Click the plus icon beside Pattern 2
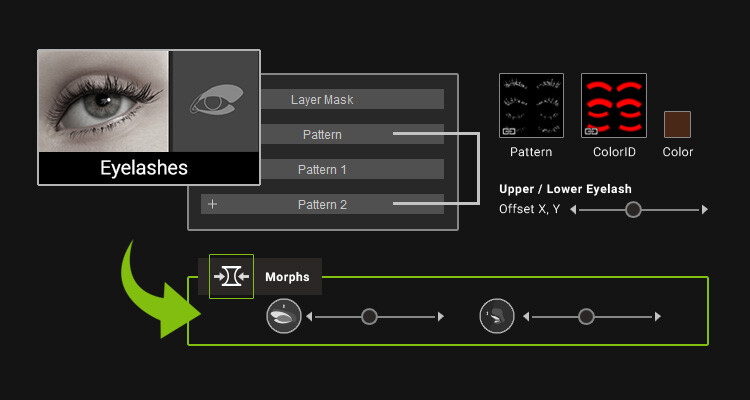750x400 pixels. [x=213, y=204]
